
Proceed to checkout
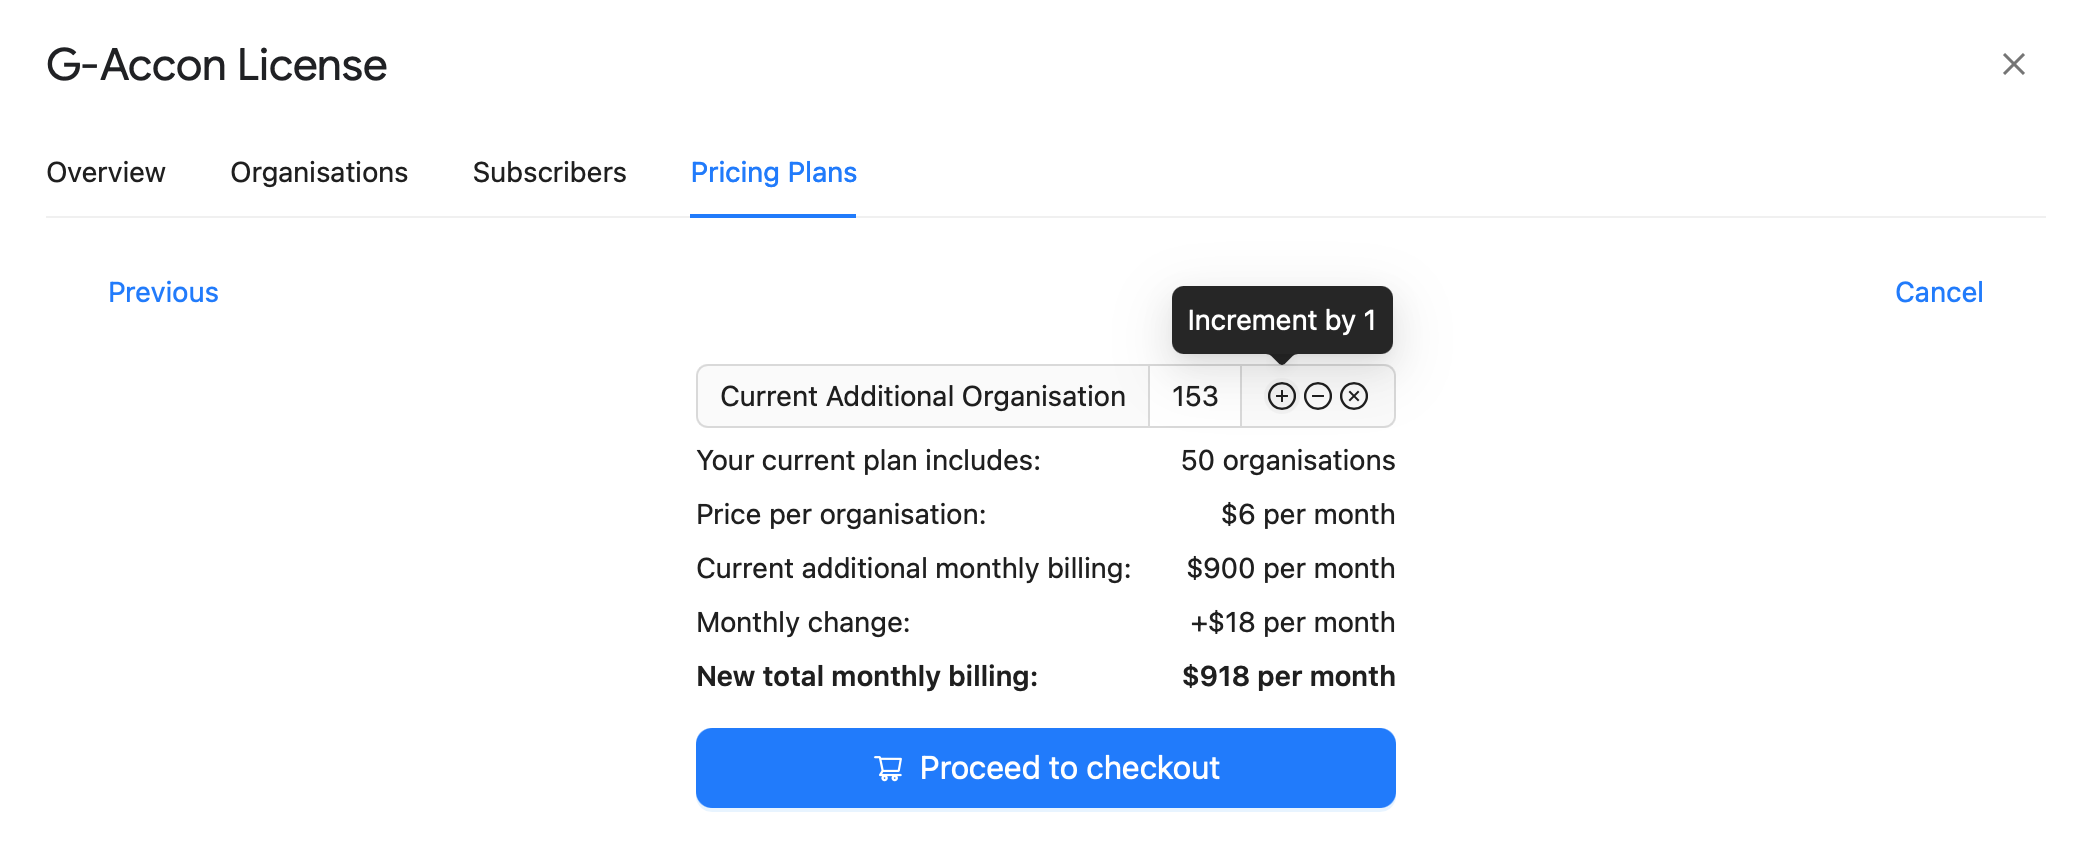click(1045, 768)
